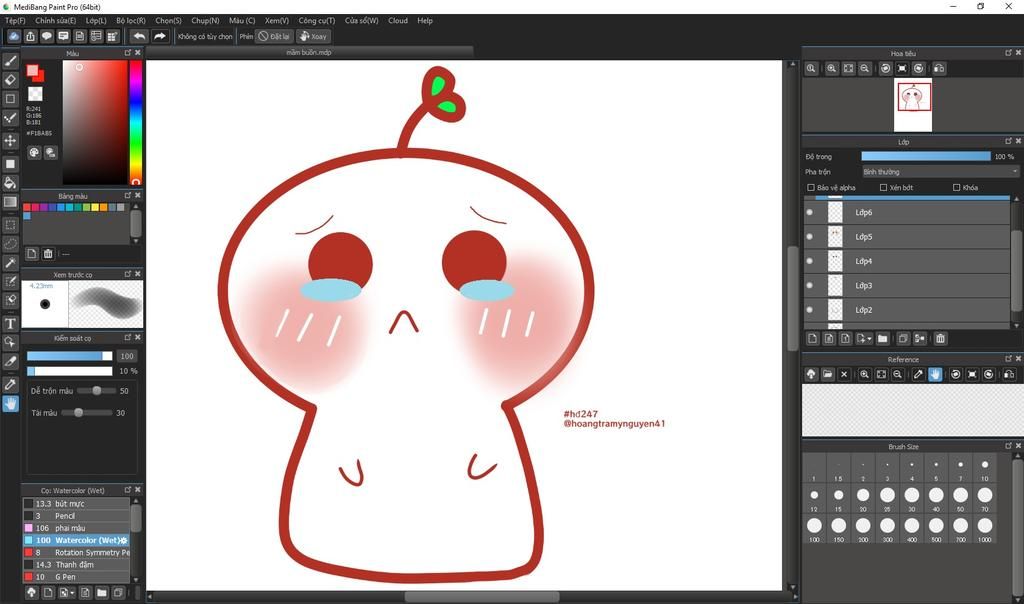Click the Độ trong opacity slider
1024x604 pixels.
(x=925, y=156)
